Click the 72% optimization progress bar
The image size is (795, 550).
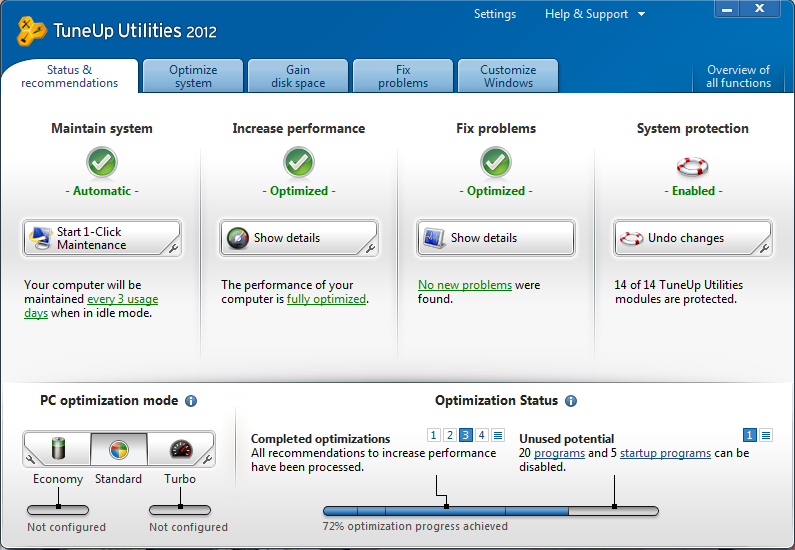pos(491,510)
